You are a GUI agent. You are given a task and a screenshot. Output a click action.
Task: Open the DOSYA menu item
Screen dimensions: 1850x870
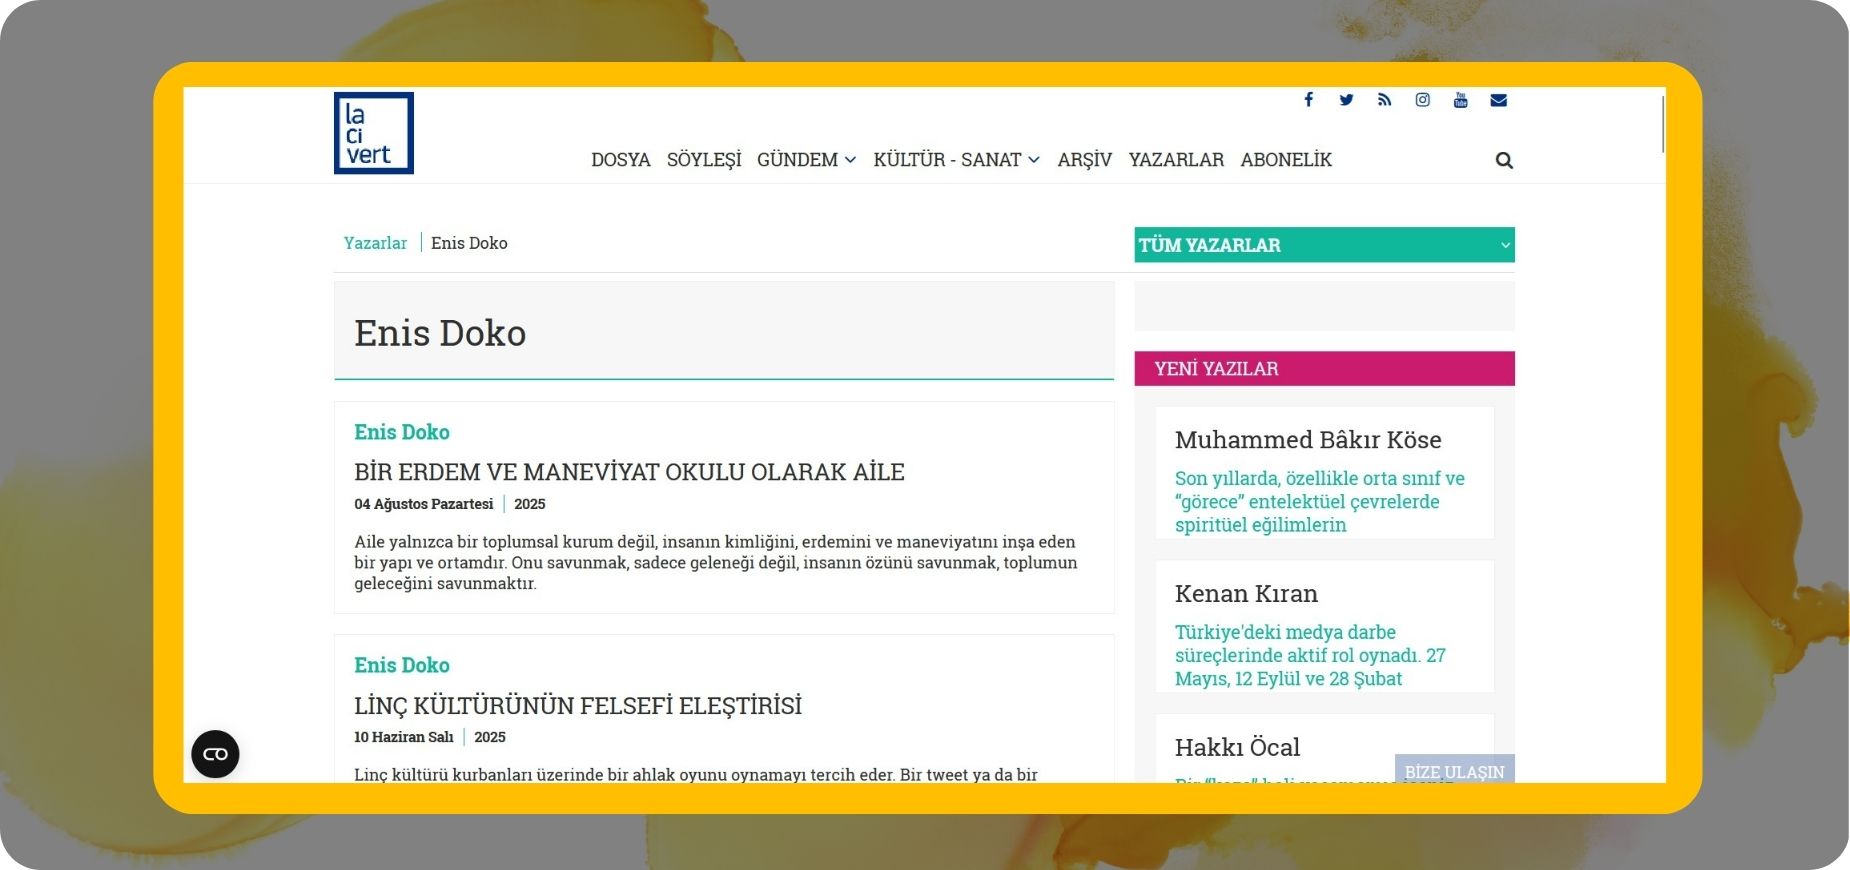621,160
